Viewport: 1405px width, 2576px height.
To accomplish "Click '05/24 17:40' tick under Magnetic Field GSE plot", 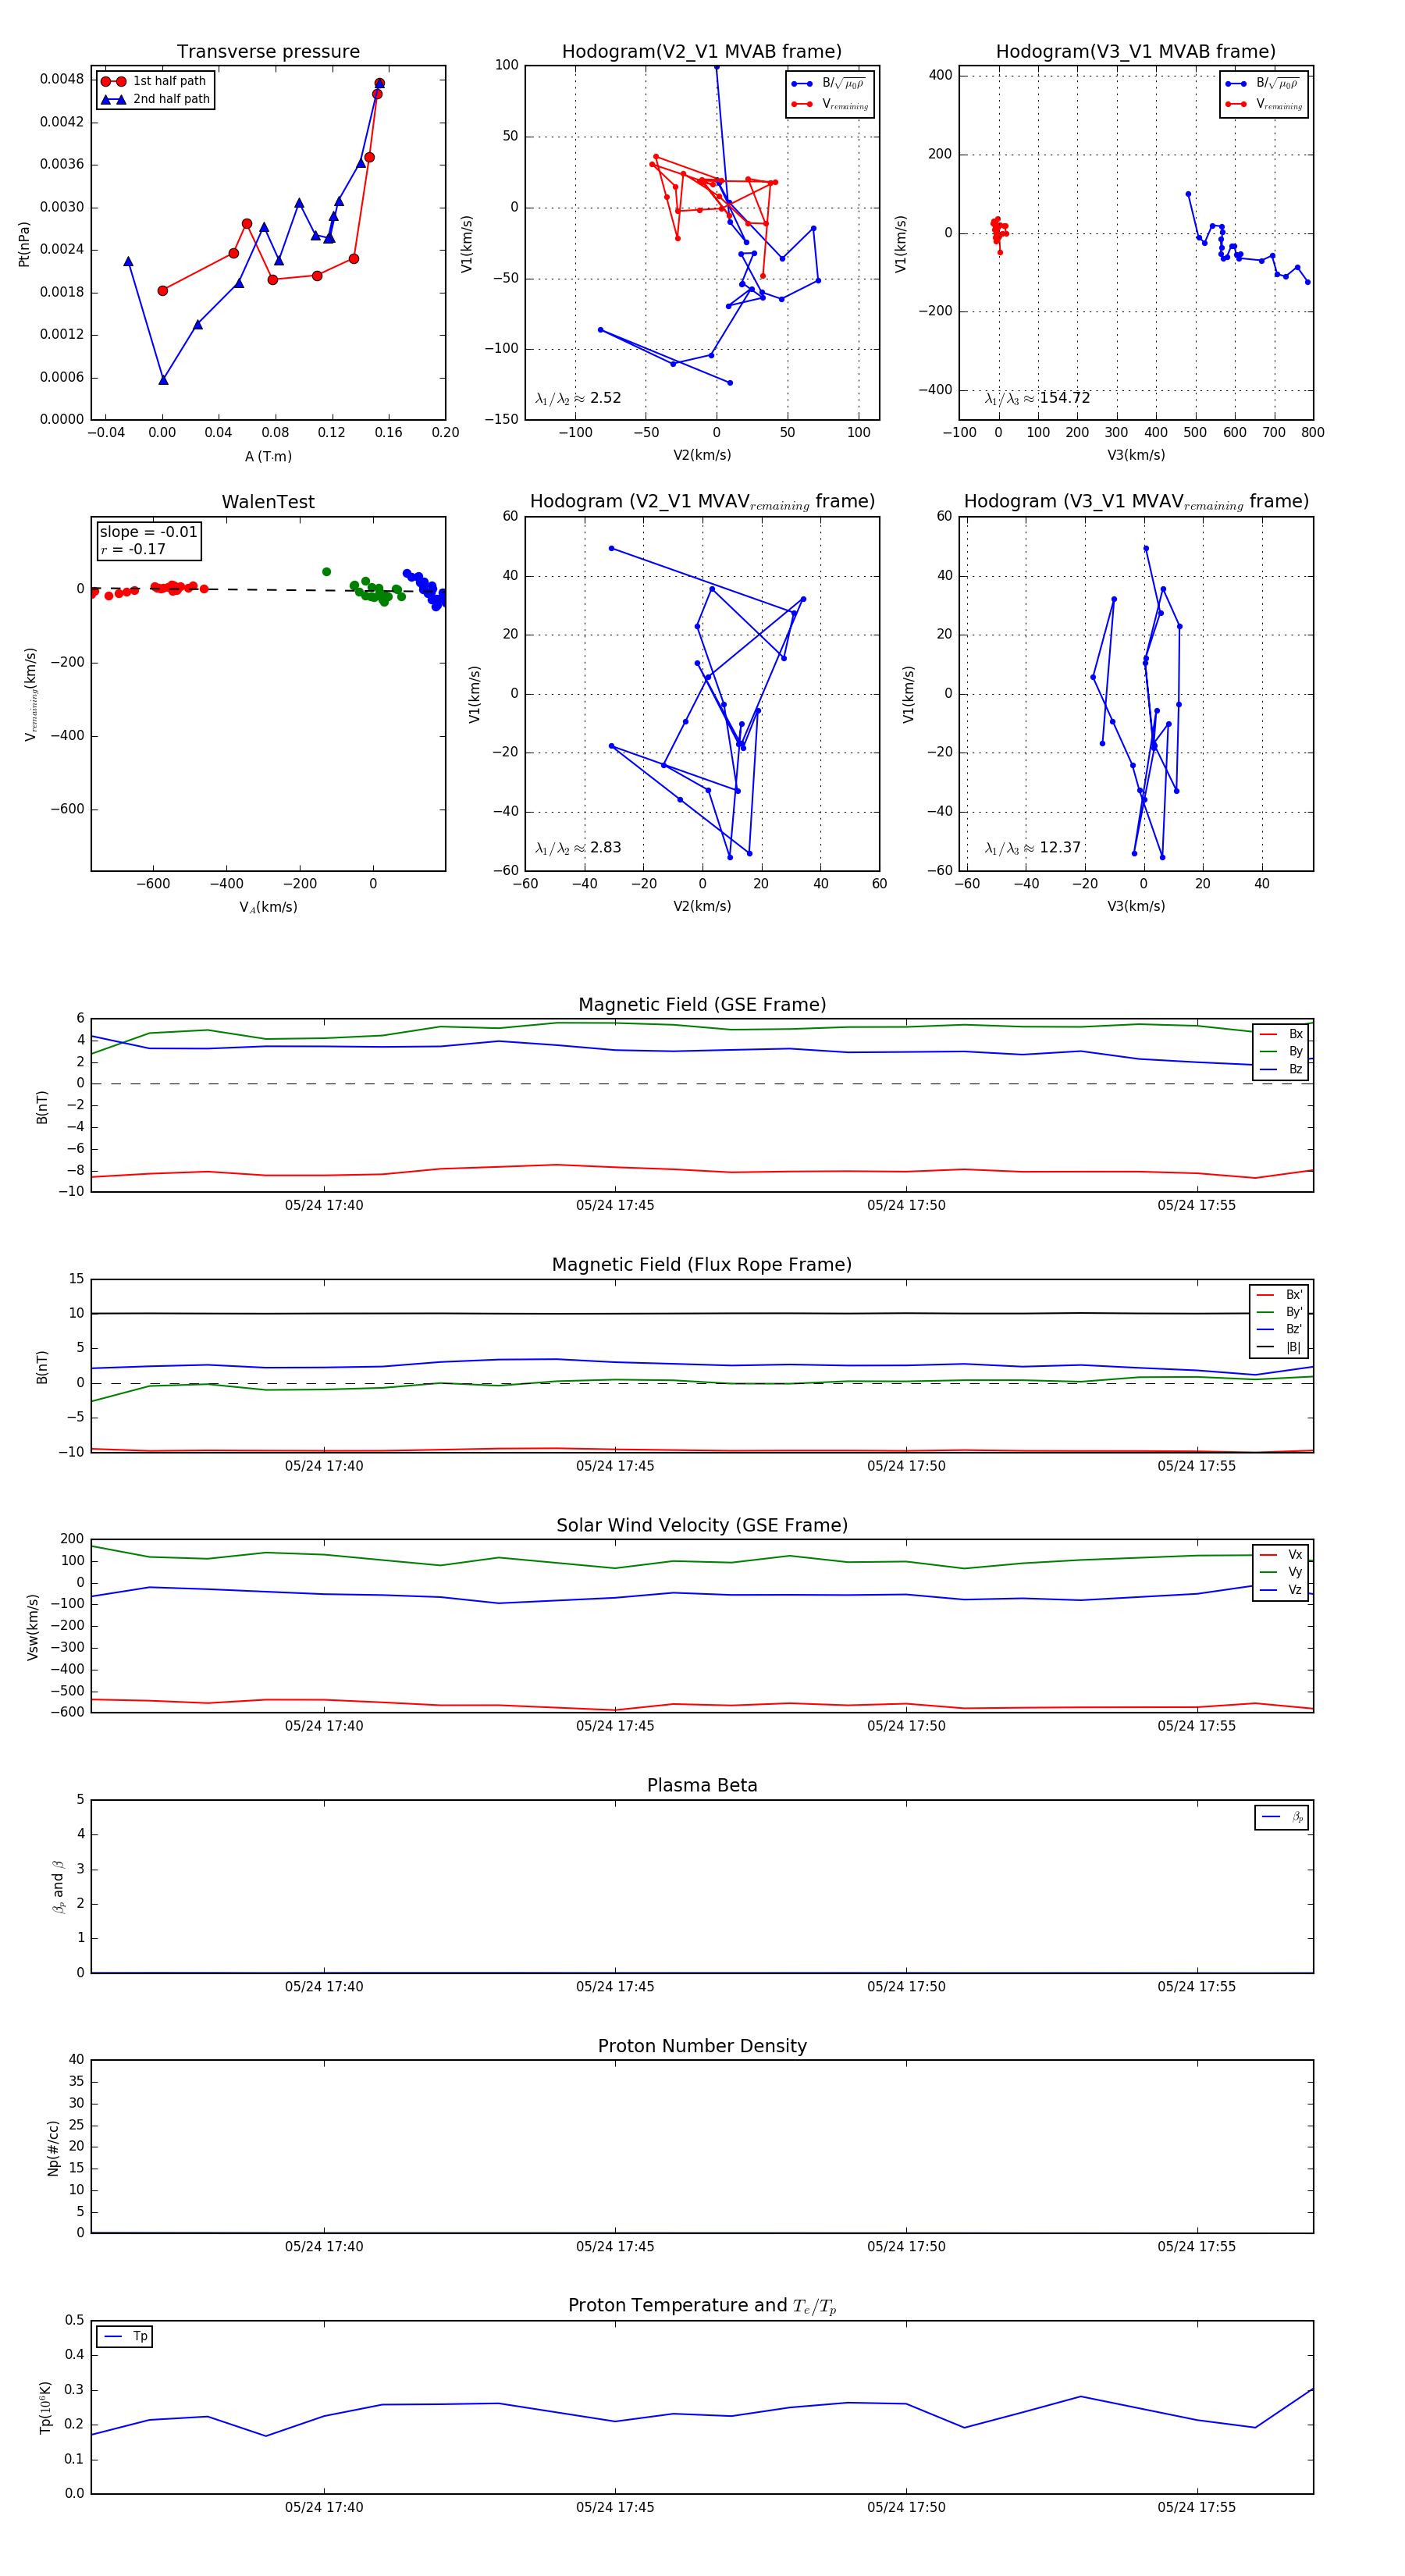I will 324,1206.
